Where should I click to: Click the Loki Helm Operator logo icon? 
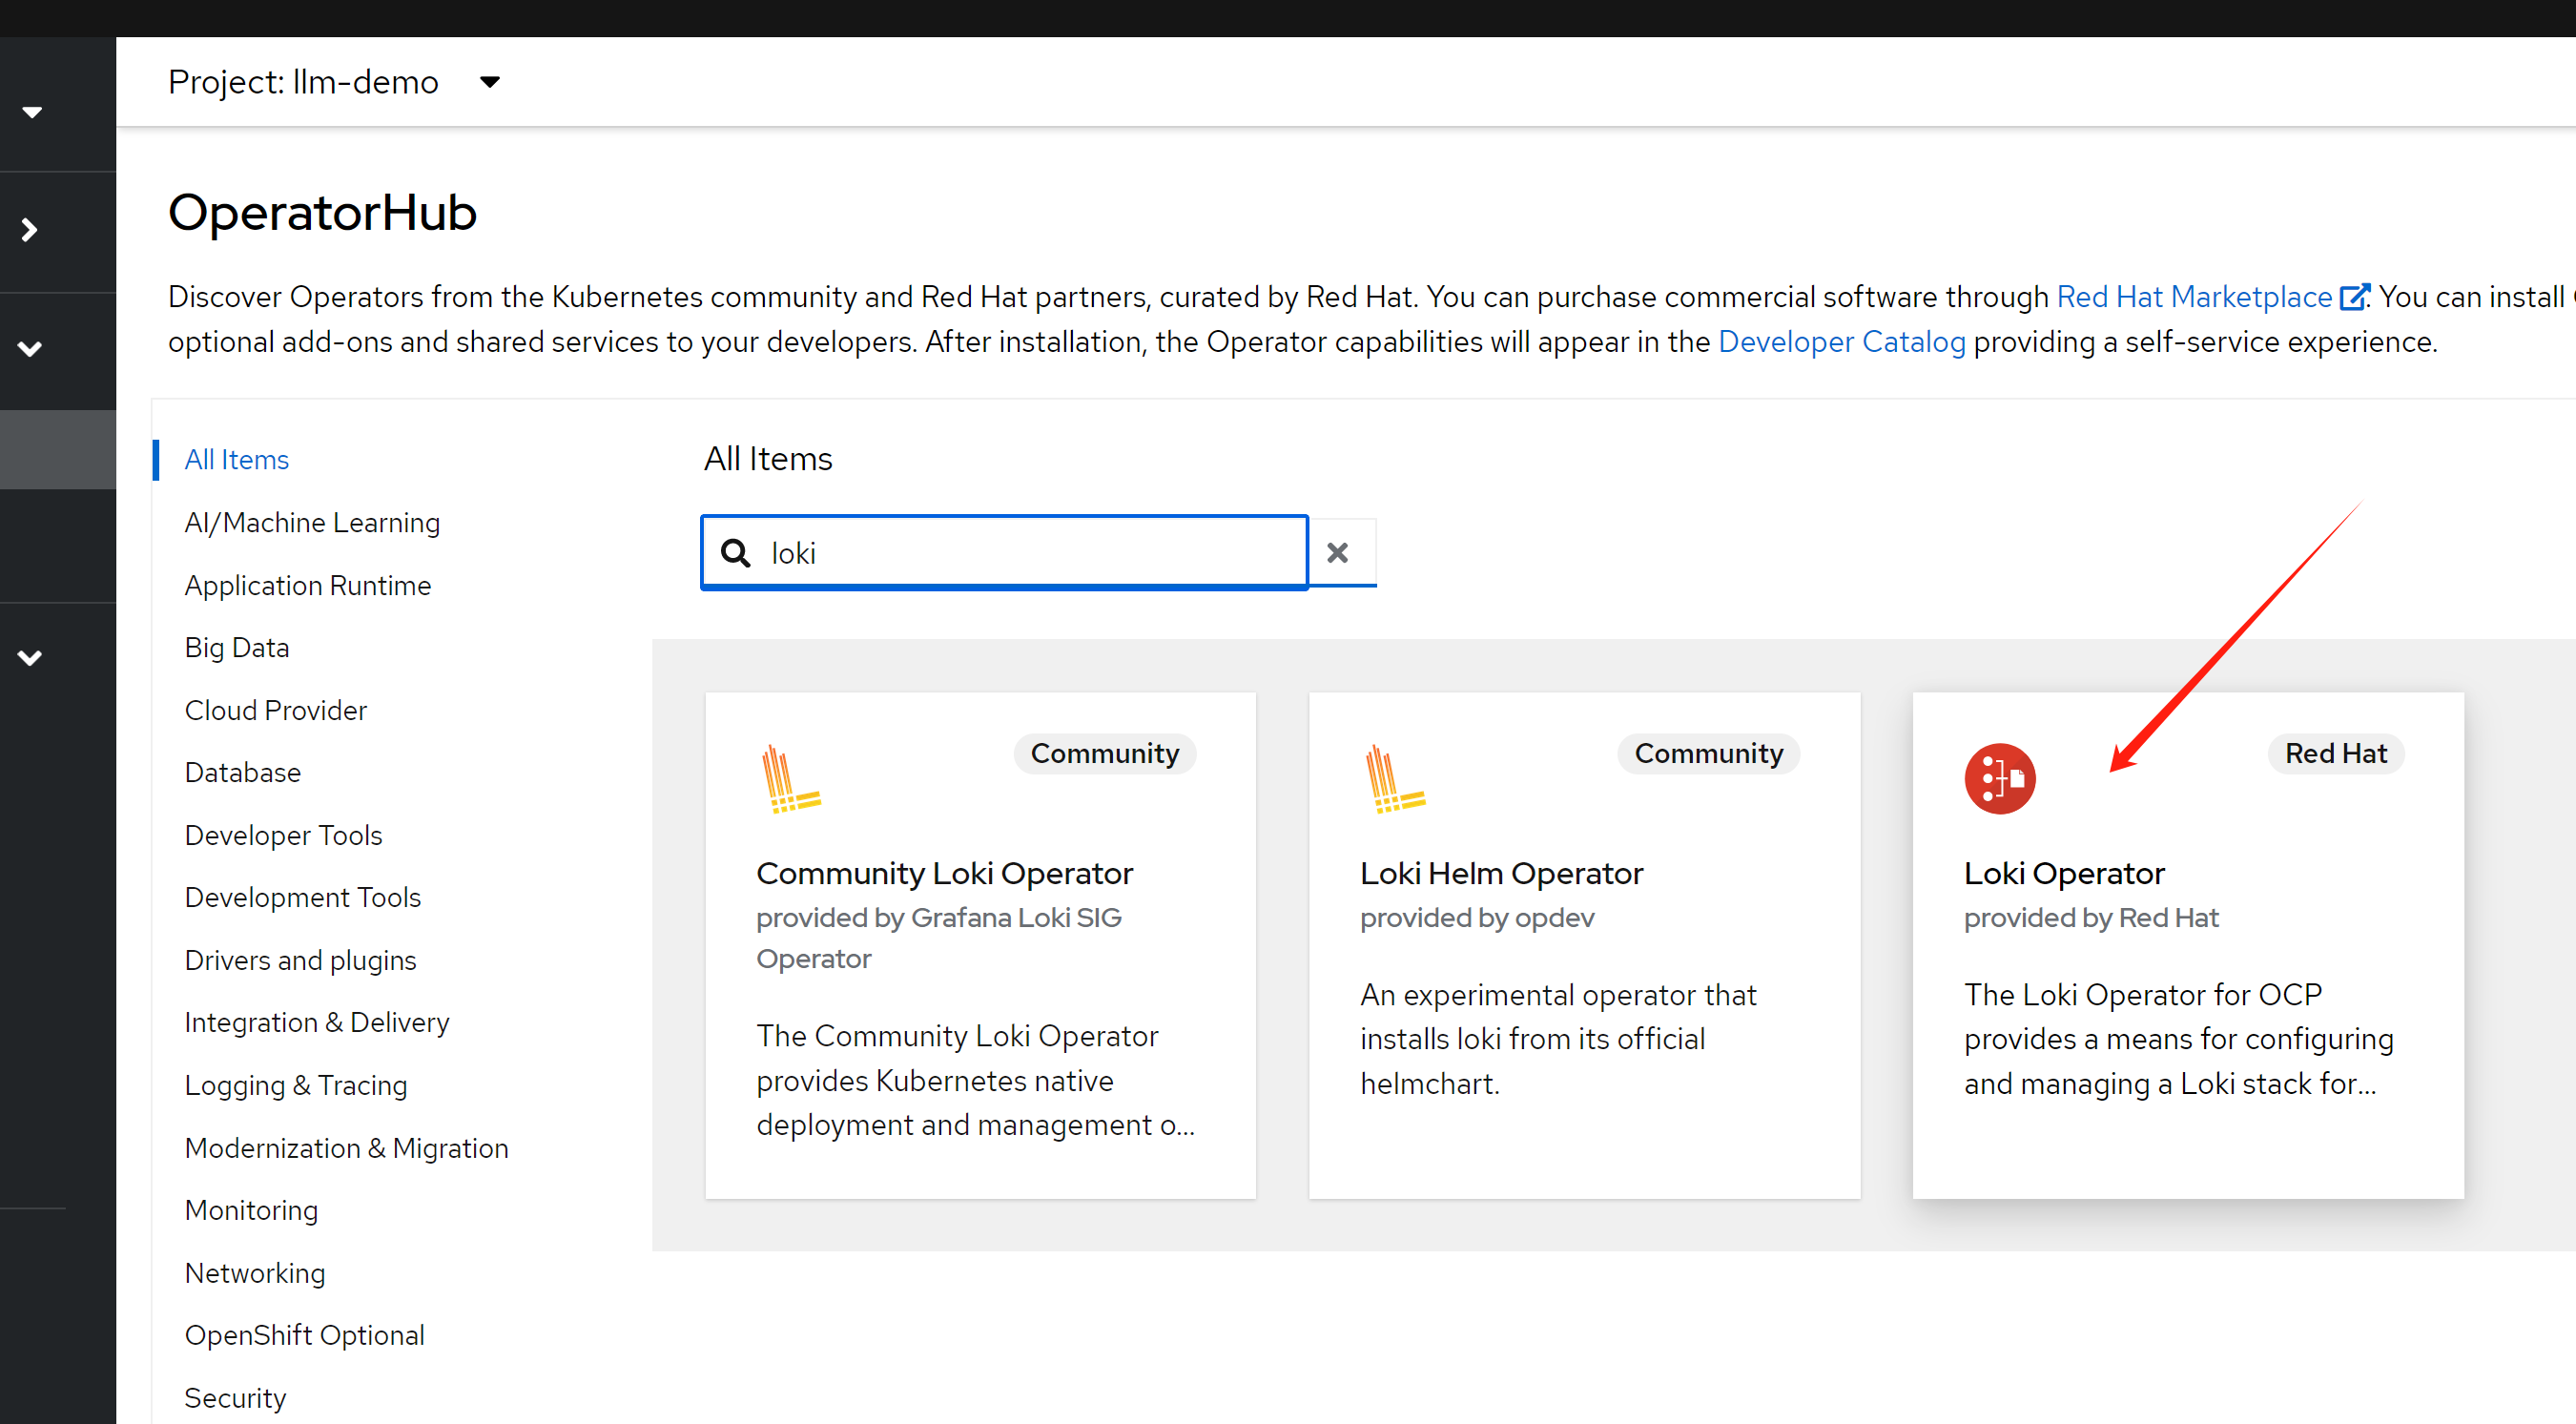click(1393, 779)
